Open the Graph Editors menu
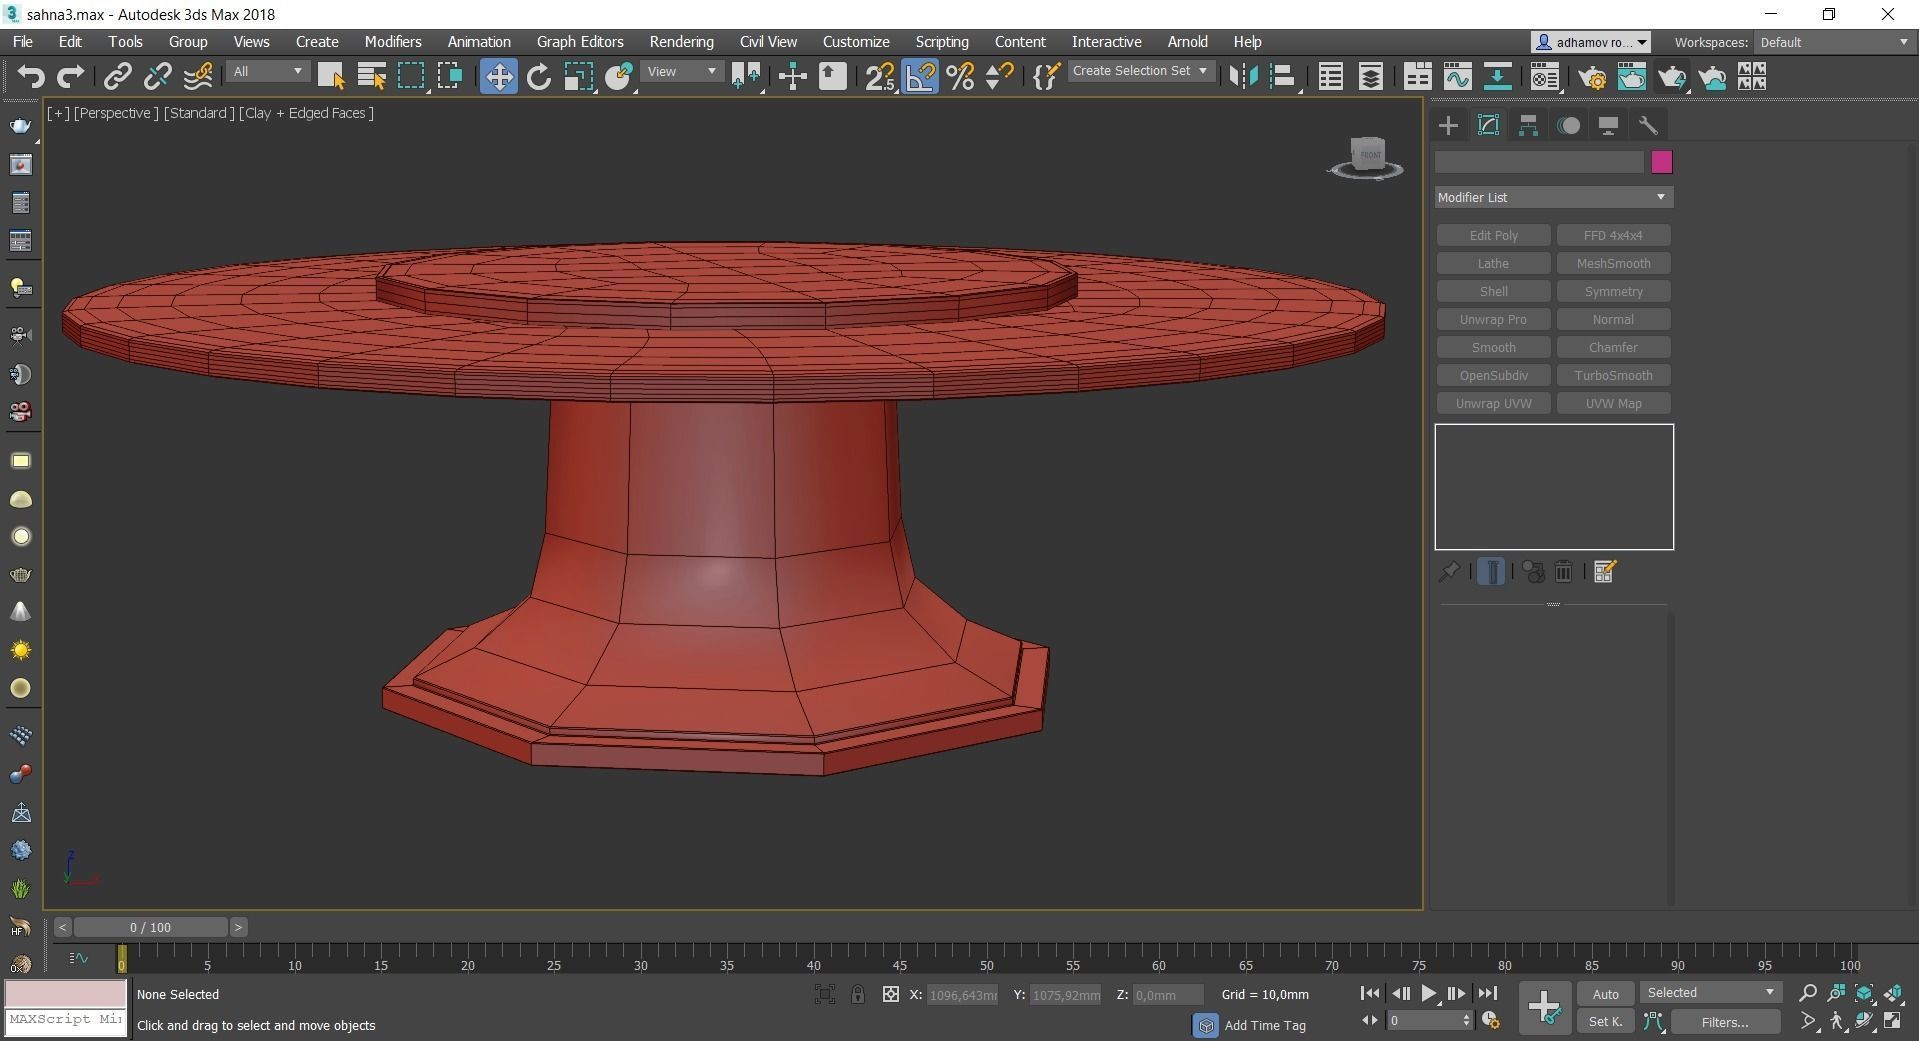The width and height of the screenshot is (1919, 1041). point(580,42)
